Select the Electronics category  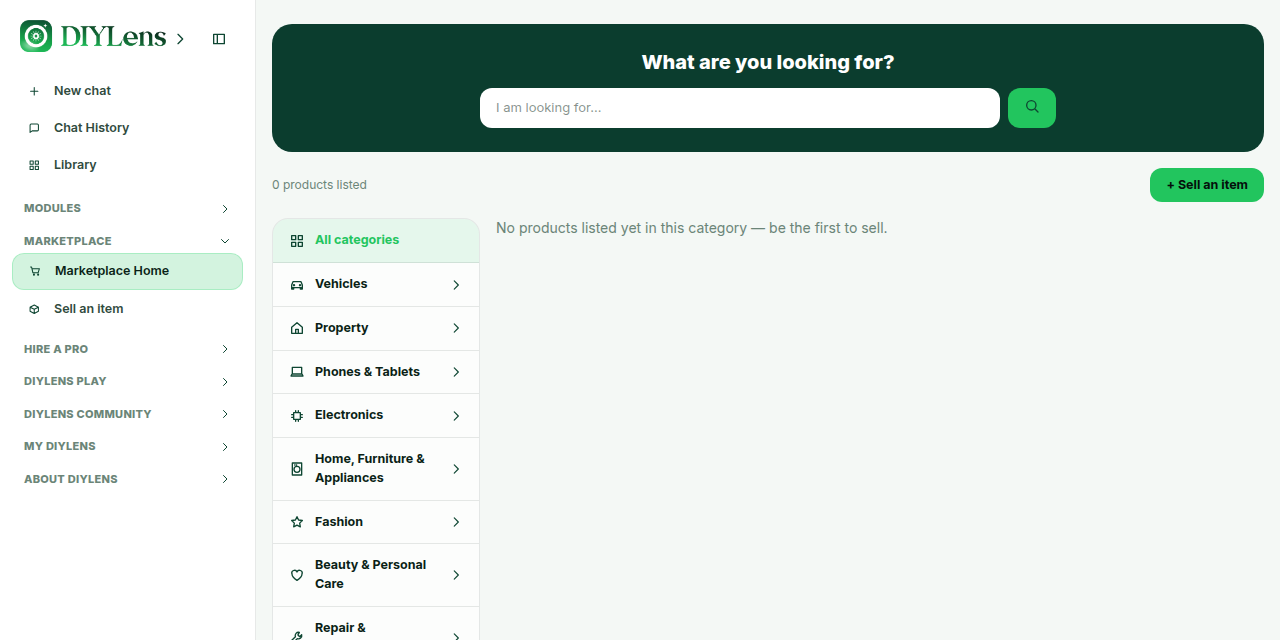(x=376, y=415)
